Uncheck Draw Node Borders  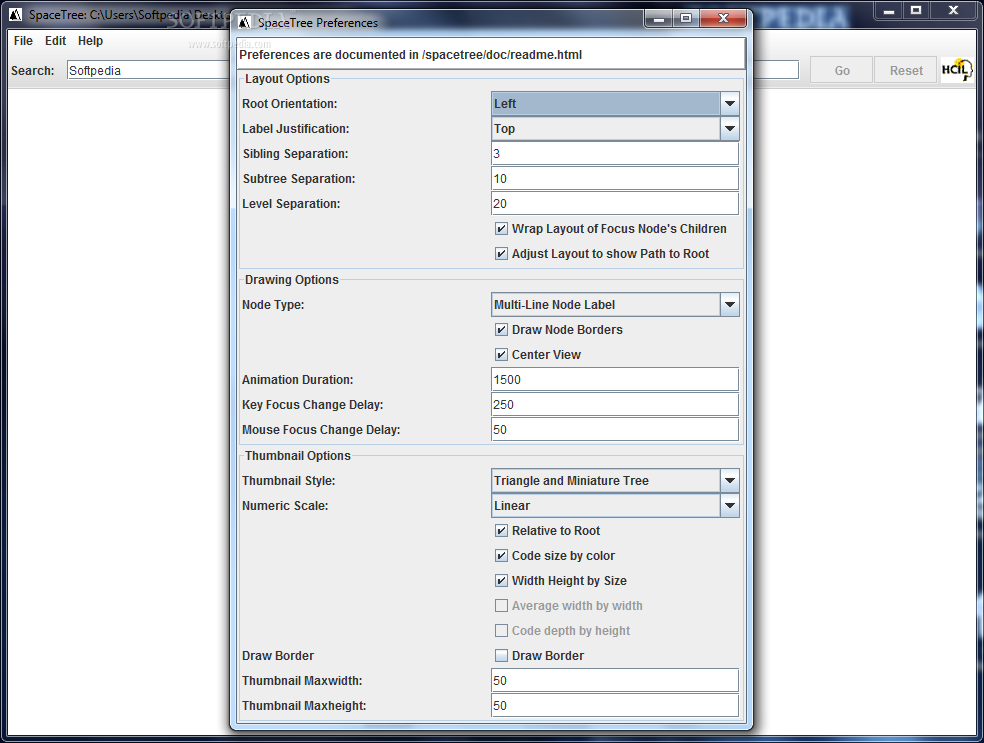501,330
